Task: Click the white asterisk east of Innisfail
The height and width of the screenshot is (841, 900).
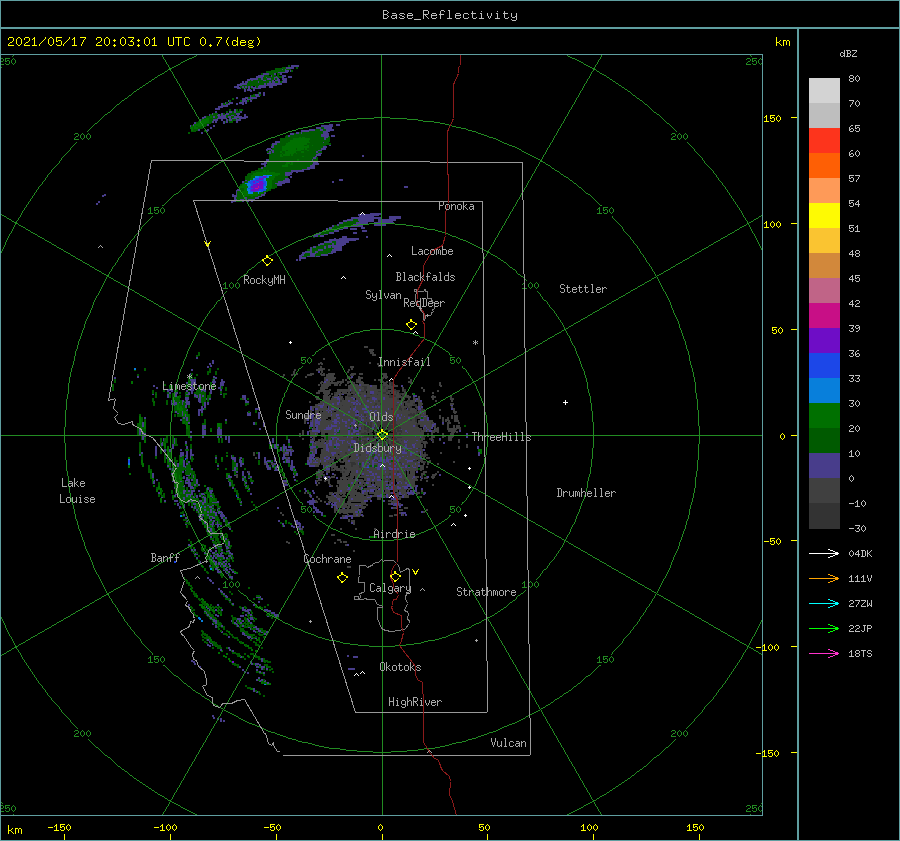Action: [475, 343]
